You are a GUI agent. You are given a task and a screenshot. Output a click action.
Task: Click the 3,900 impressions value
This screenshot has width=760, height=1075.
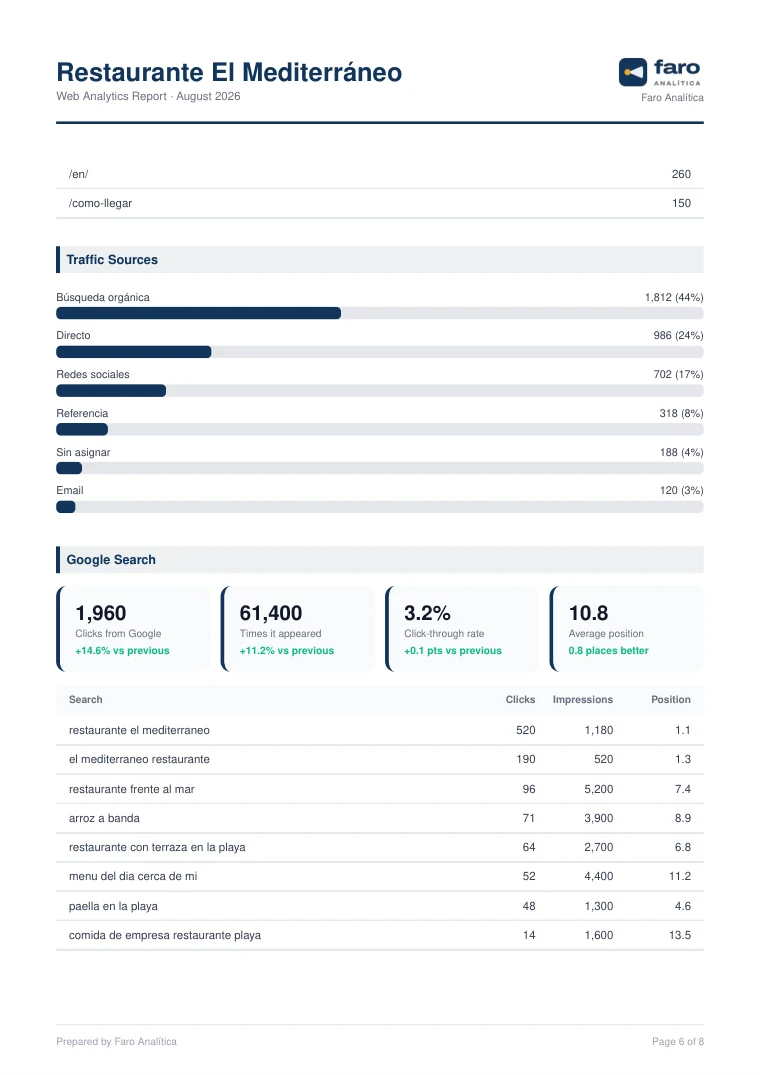[598, 819]
